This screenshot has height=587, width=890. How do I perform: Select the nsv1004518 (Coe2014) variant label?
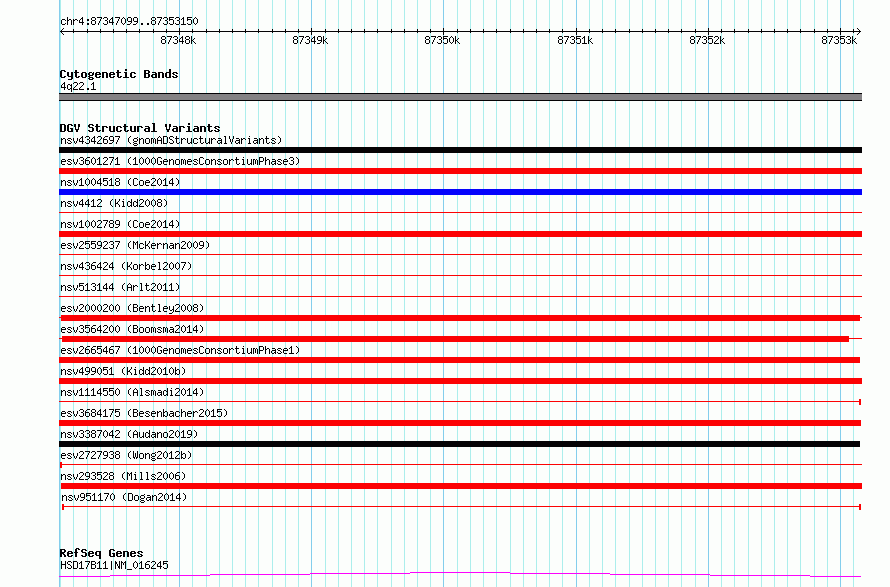point(120,182)
